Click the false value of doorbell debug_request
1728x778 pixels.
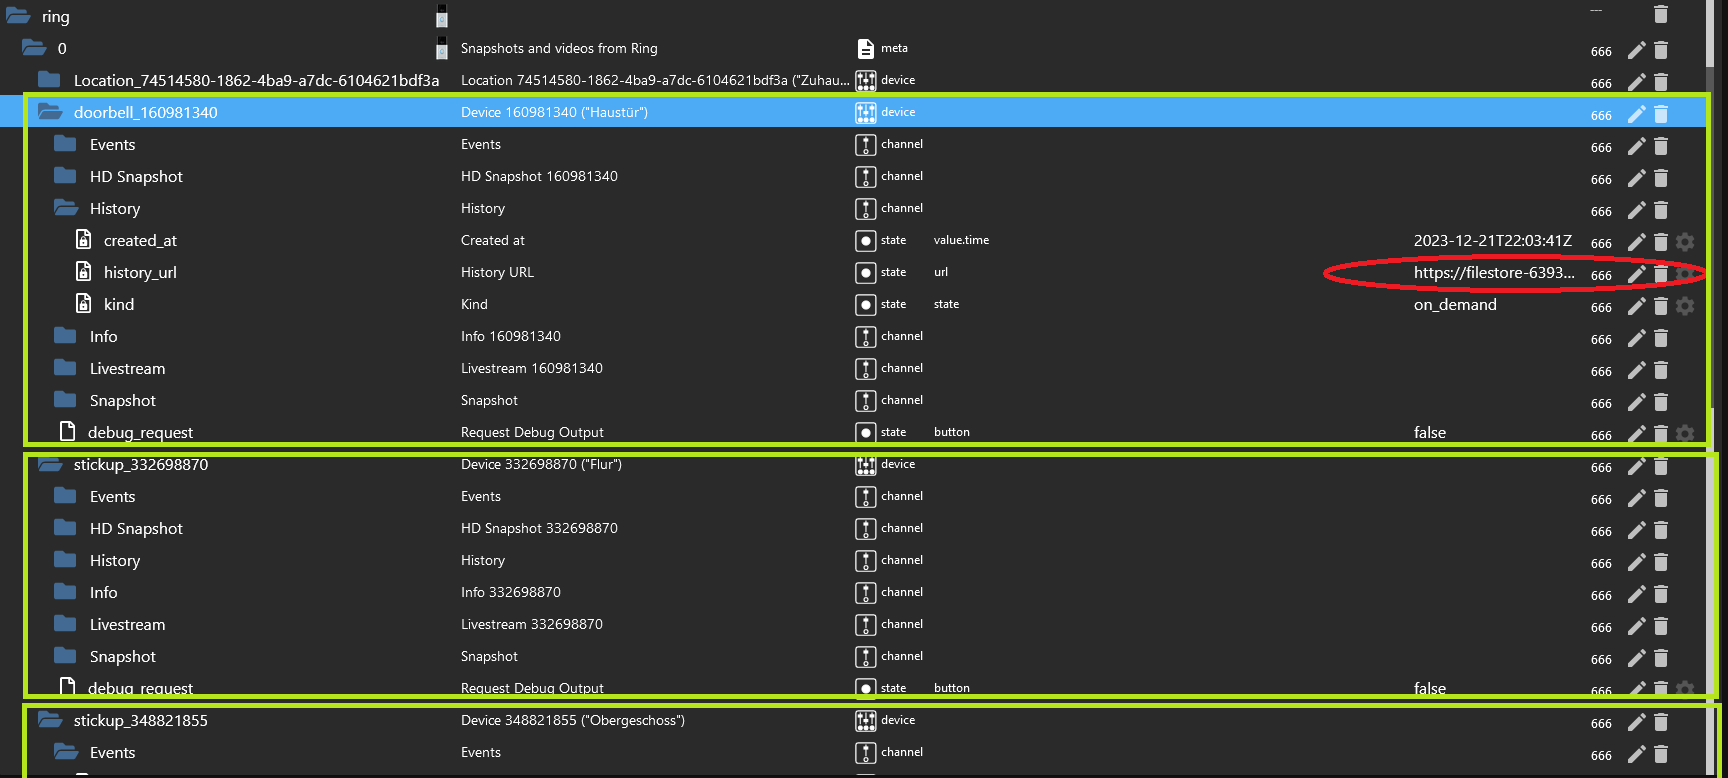click(x=1430, y=432)
